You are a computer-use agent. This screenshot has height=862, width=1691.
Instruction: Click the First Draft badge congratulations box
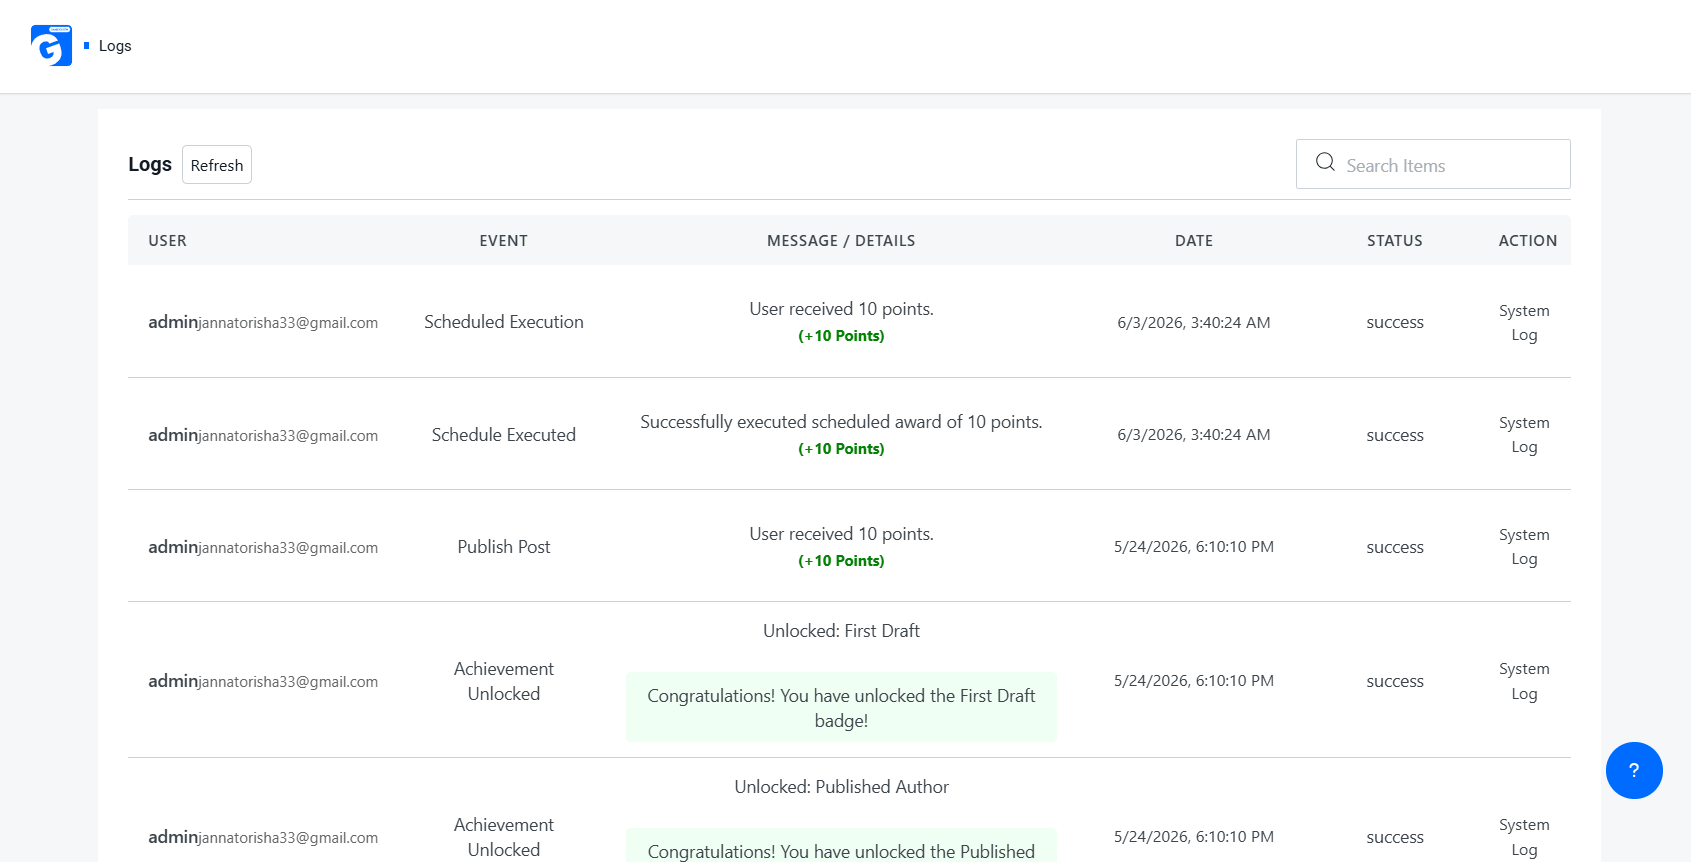pyautogui.click(x=841, y=707)
